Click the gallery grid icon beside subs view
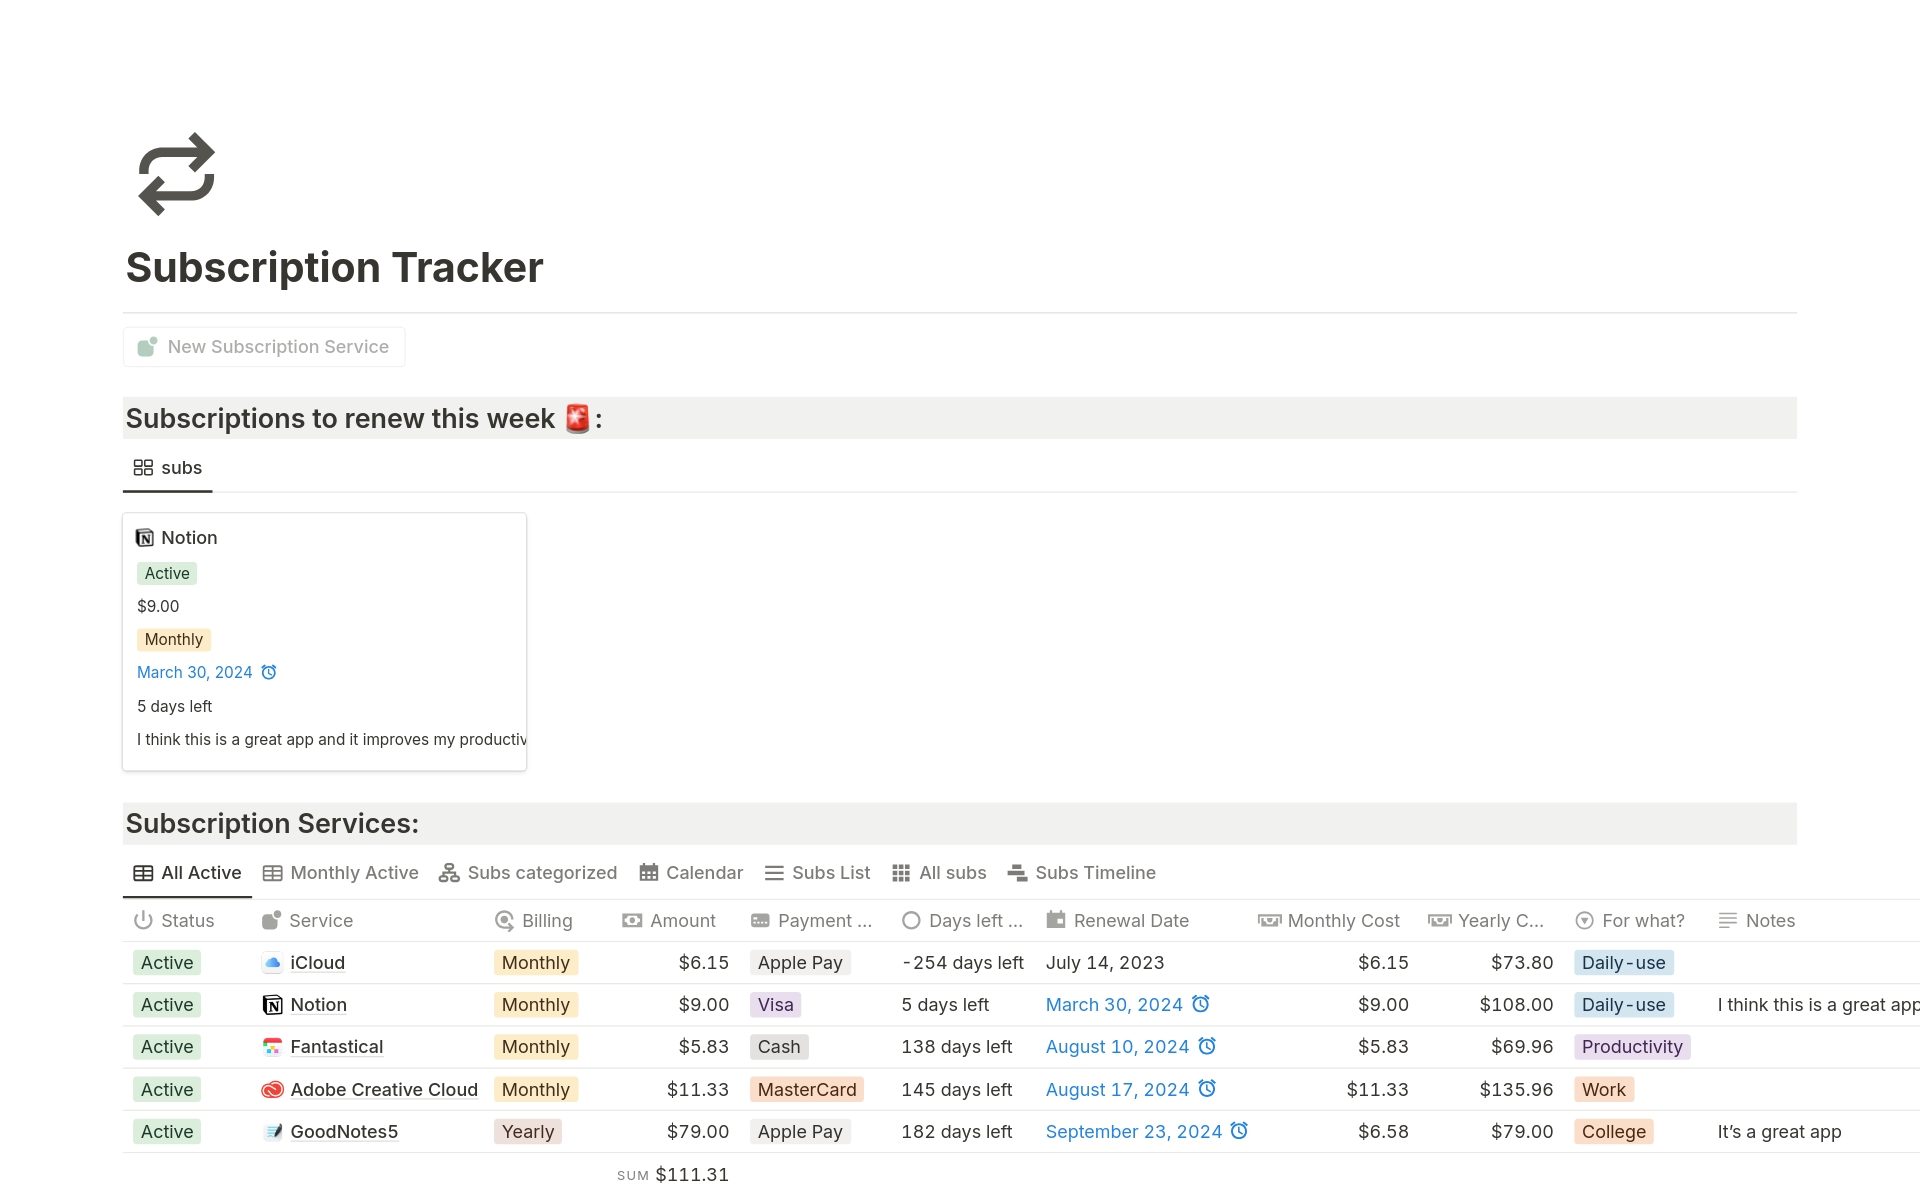The width and height of the screenshot is (1920, 1199). [143, 467]
